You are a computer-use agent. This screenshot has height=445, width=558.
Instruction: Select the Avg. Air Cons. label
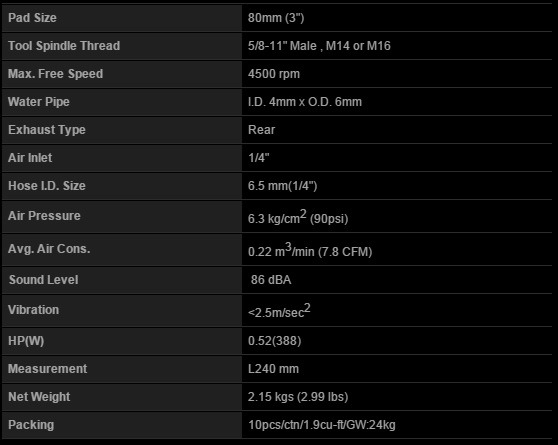point(49,249)
